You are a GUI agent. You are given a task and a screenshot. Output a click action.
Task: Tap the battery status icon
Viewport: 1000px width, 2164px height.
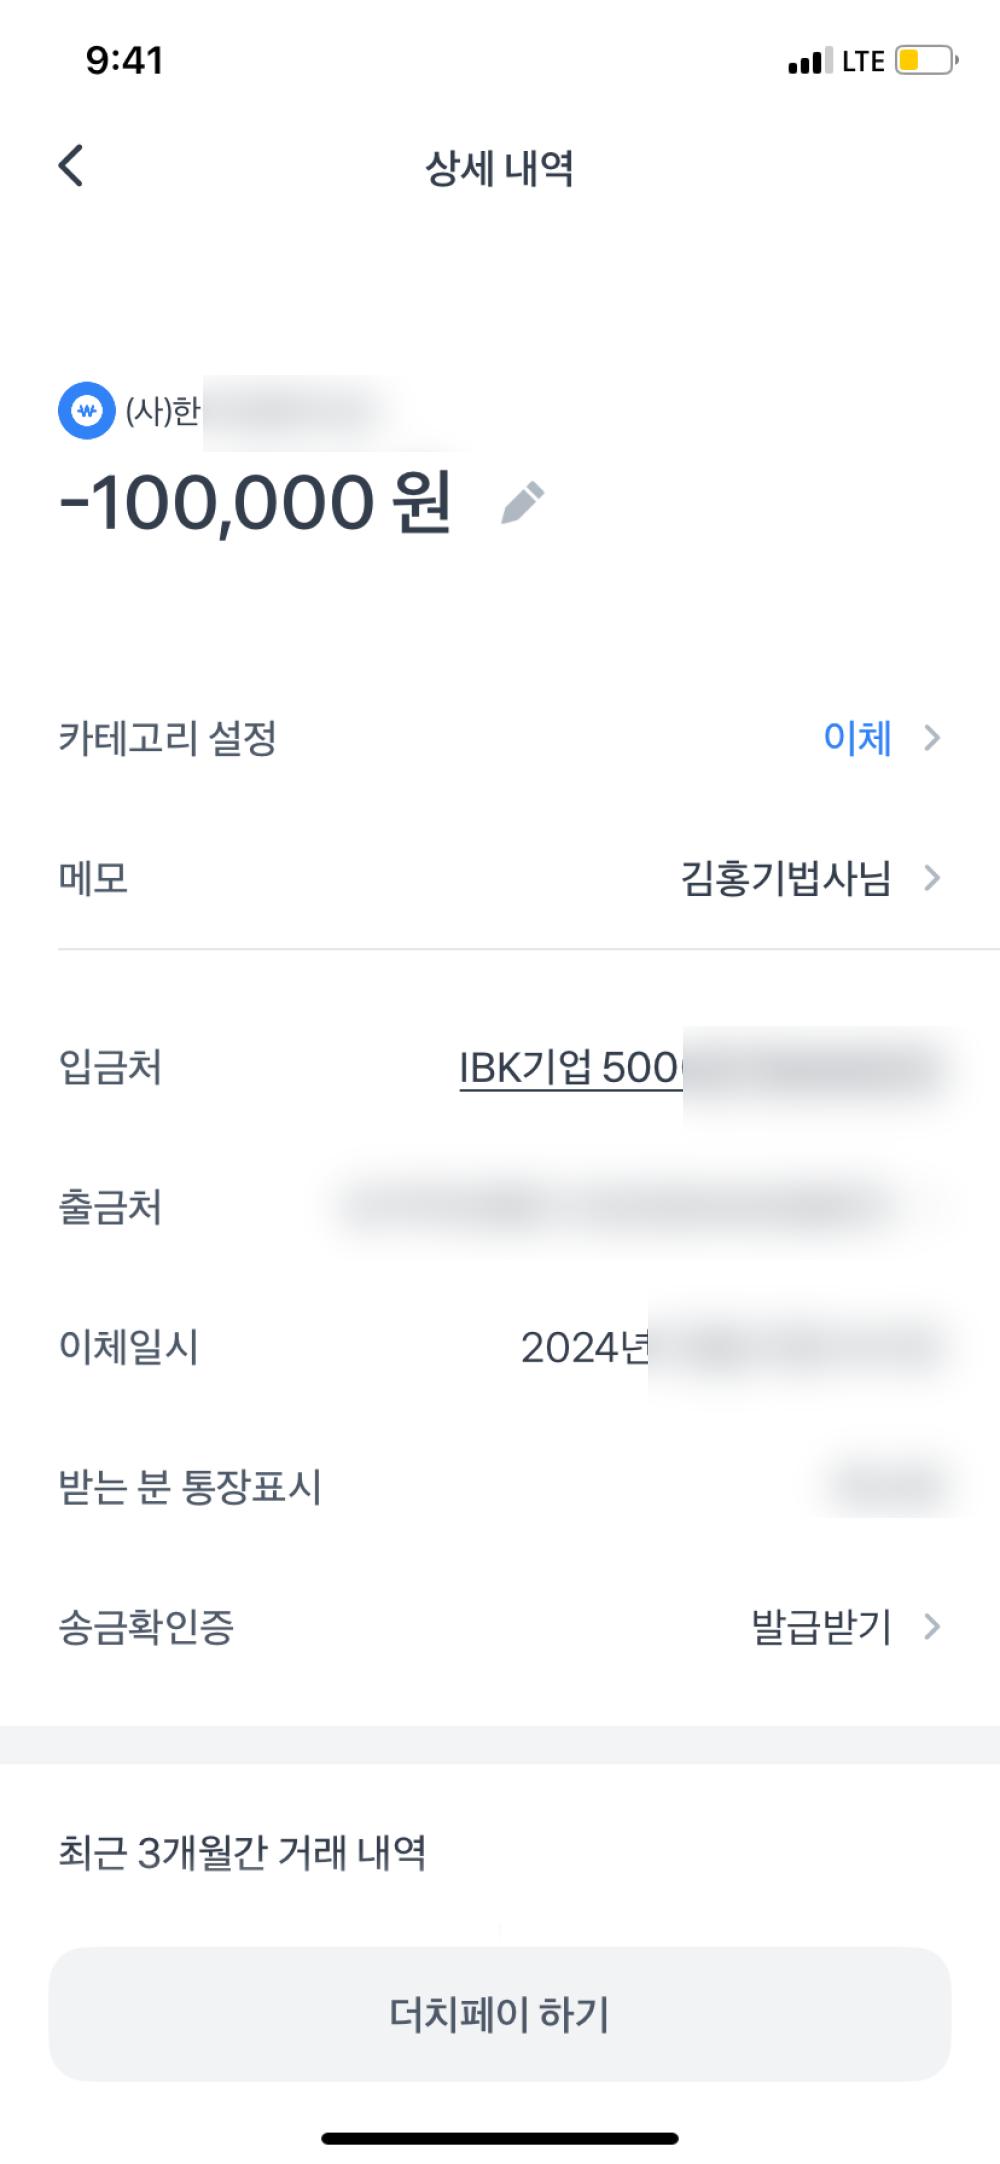click(x=926, y=61)
